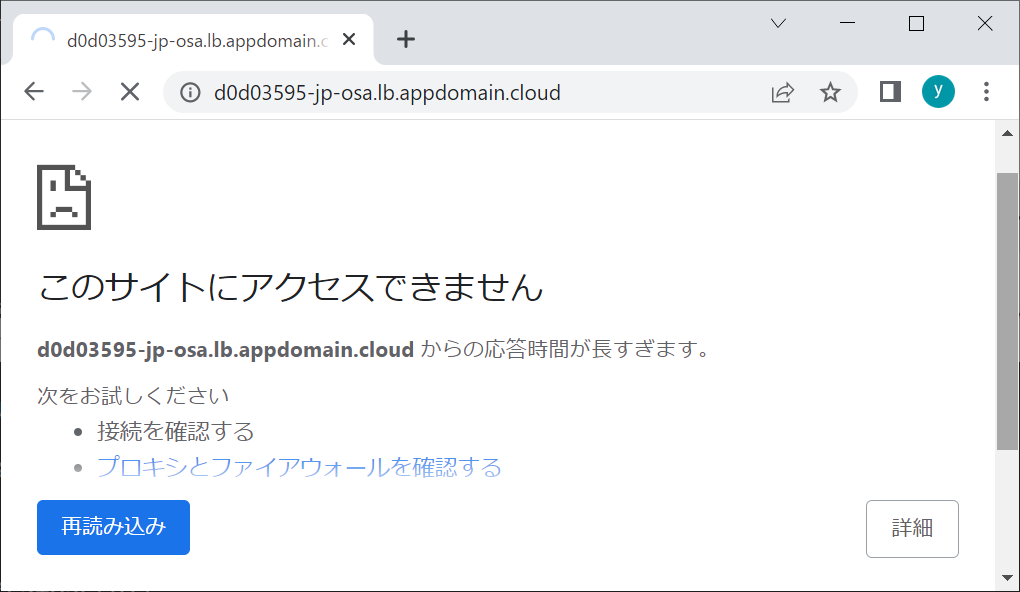Click bold d0d03595-jp-osa.lb.appdomain.cloud in error message

coord(225,349)
